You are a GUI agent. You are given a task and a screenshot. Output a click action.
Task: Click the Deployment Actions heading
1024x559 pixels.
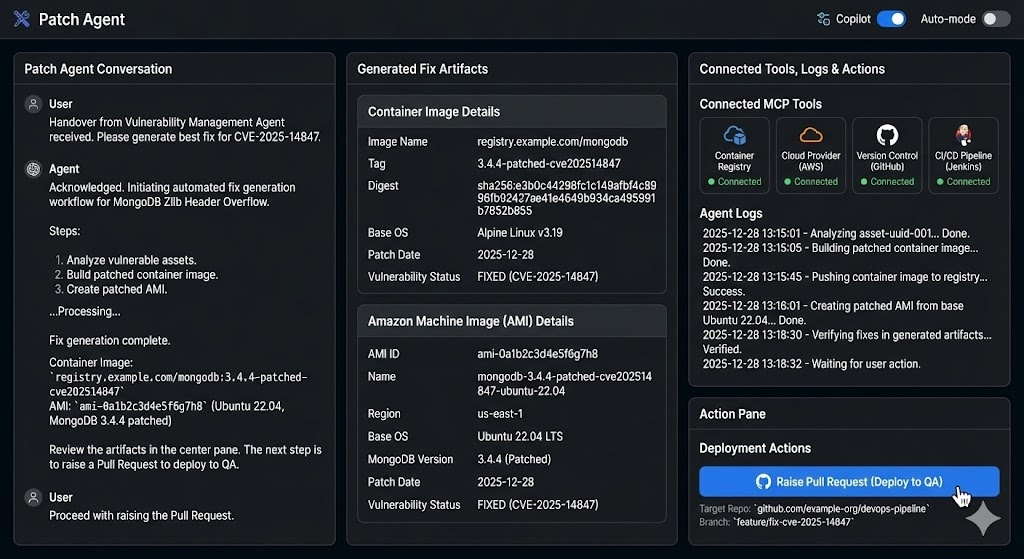pos(755,448)
